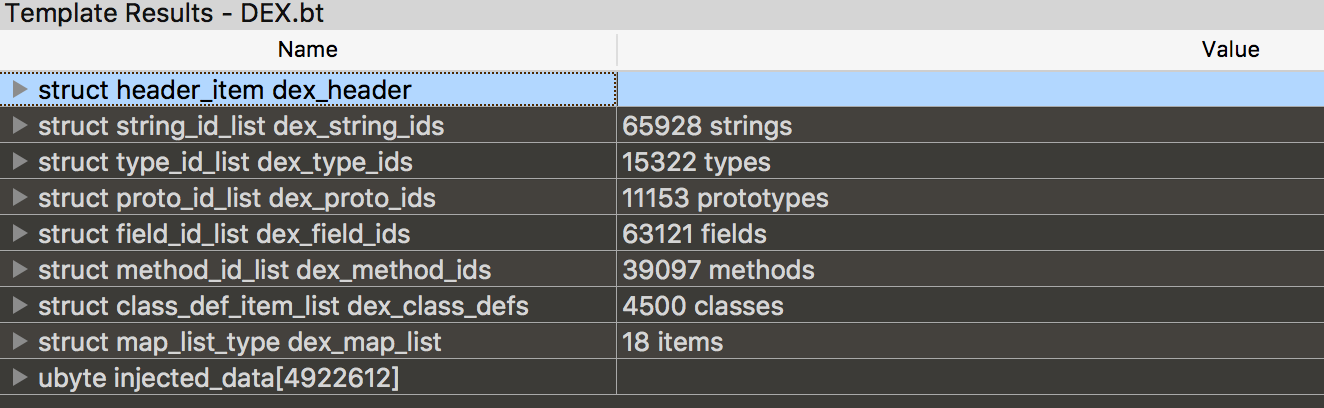Expand dex_type_ids tree node arrow

click(19, 162)
